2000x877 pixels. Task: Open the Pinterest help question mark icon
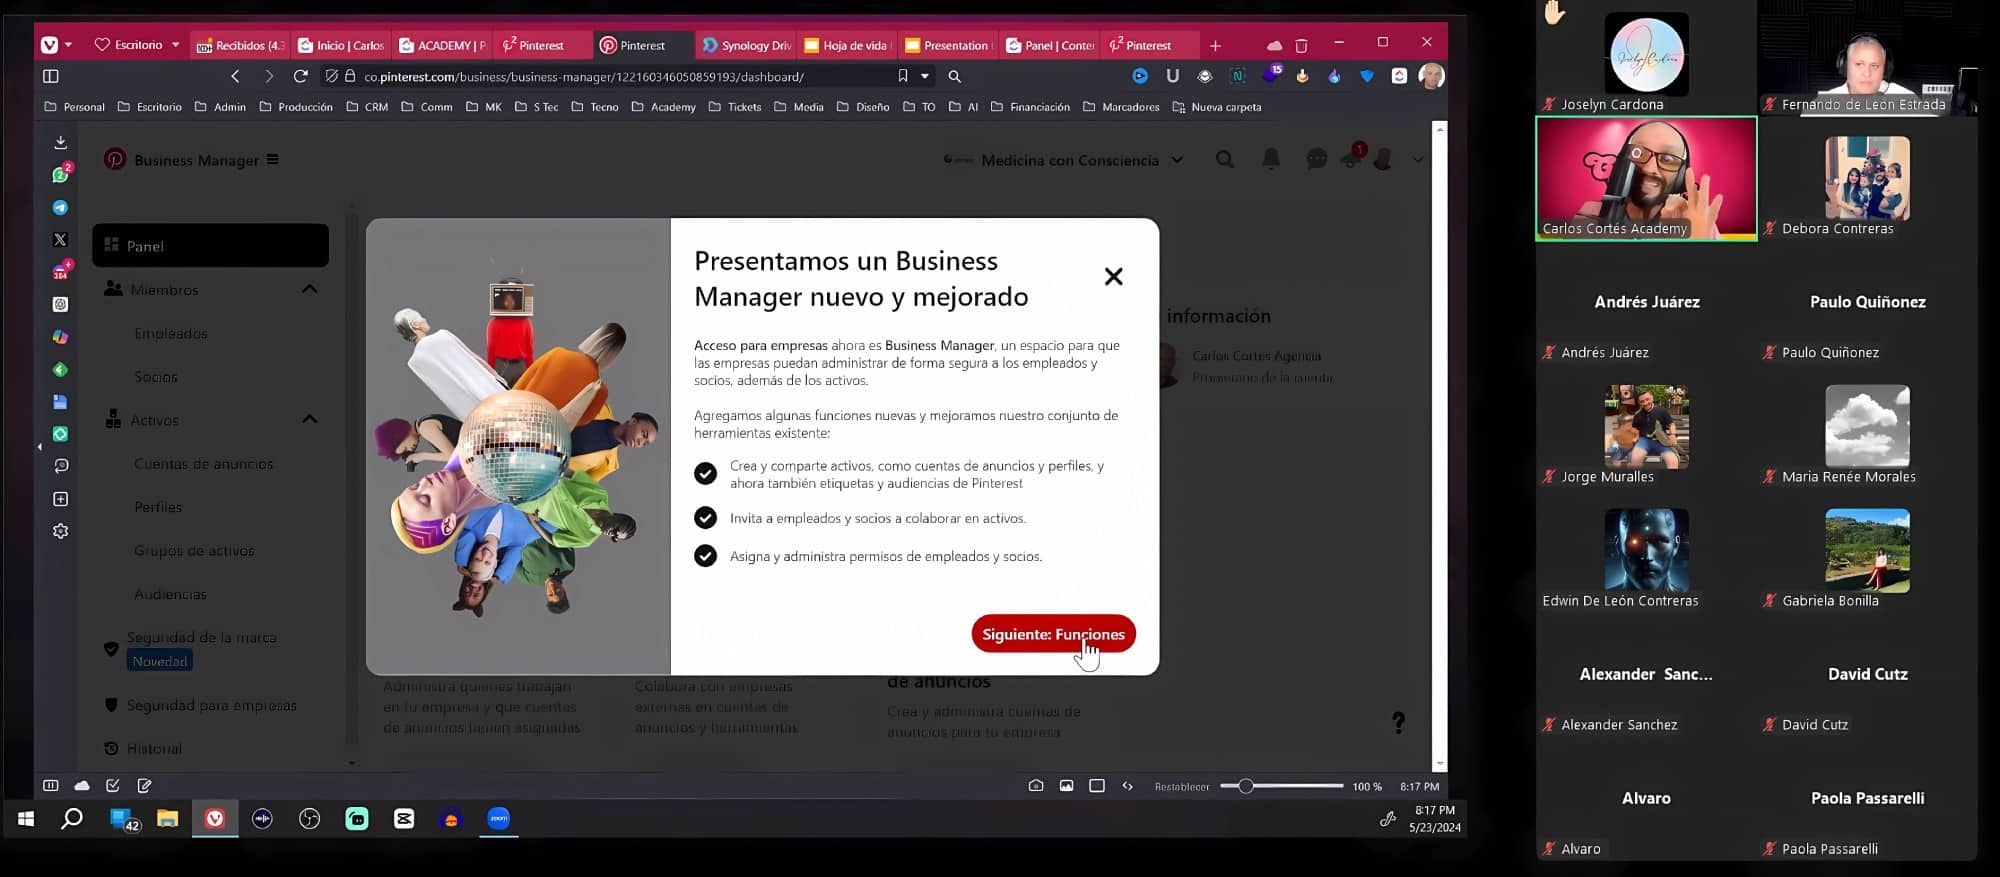pyautogui.click(x=1398, y=722)
